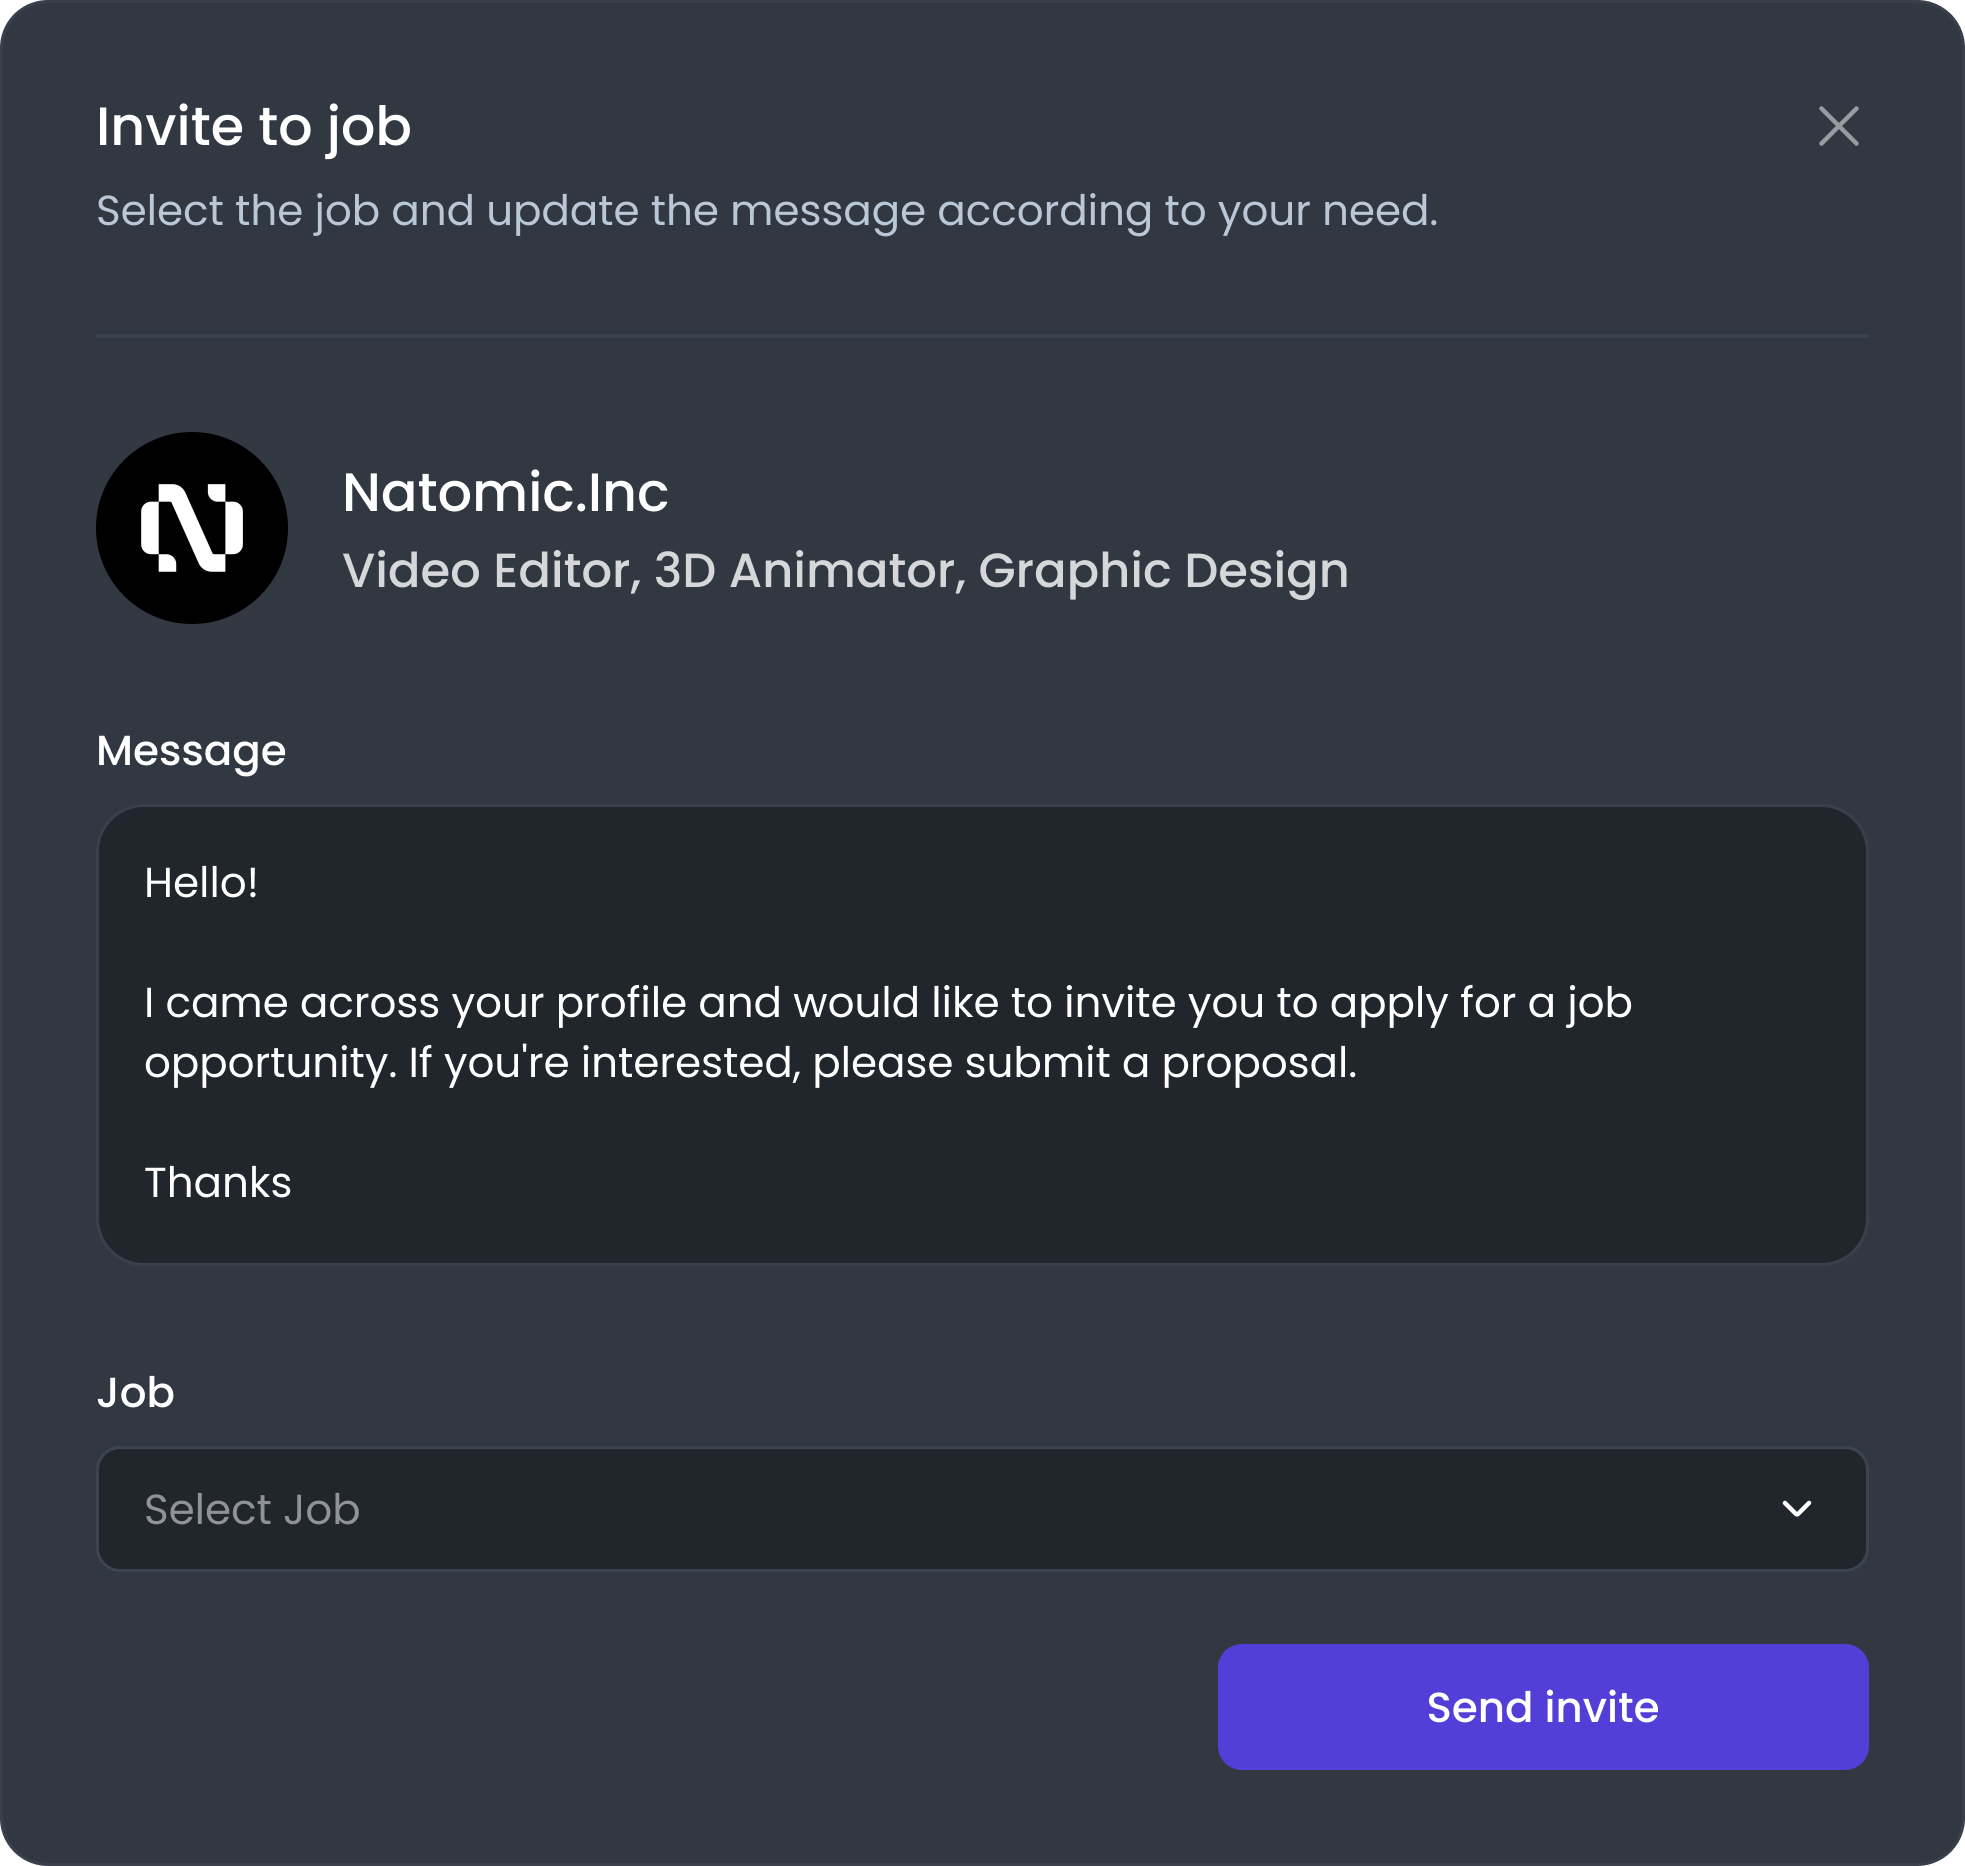The image size is (1965, 1866).
Task: Click the line starting I came across your profile
Action: (x=888, y=1003)
